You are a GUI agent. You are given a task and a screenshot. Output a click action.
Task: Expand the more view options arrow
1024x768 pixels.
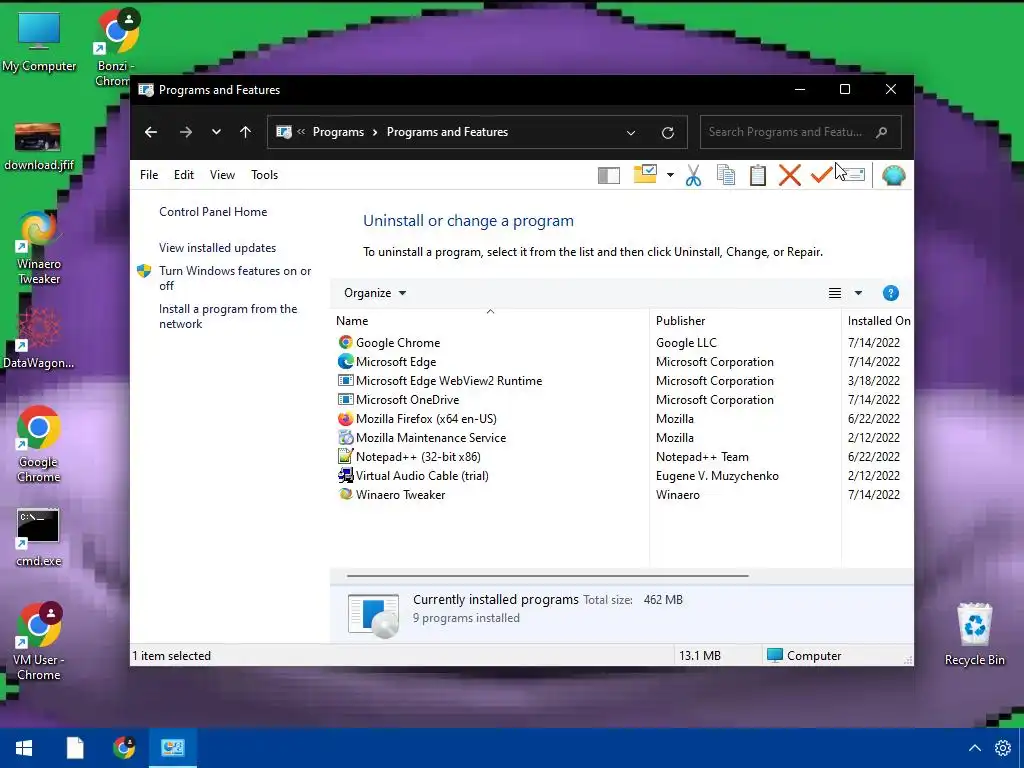pyautogui.click(x=858, y=293)
